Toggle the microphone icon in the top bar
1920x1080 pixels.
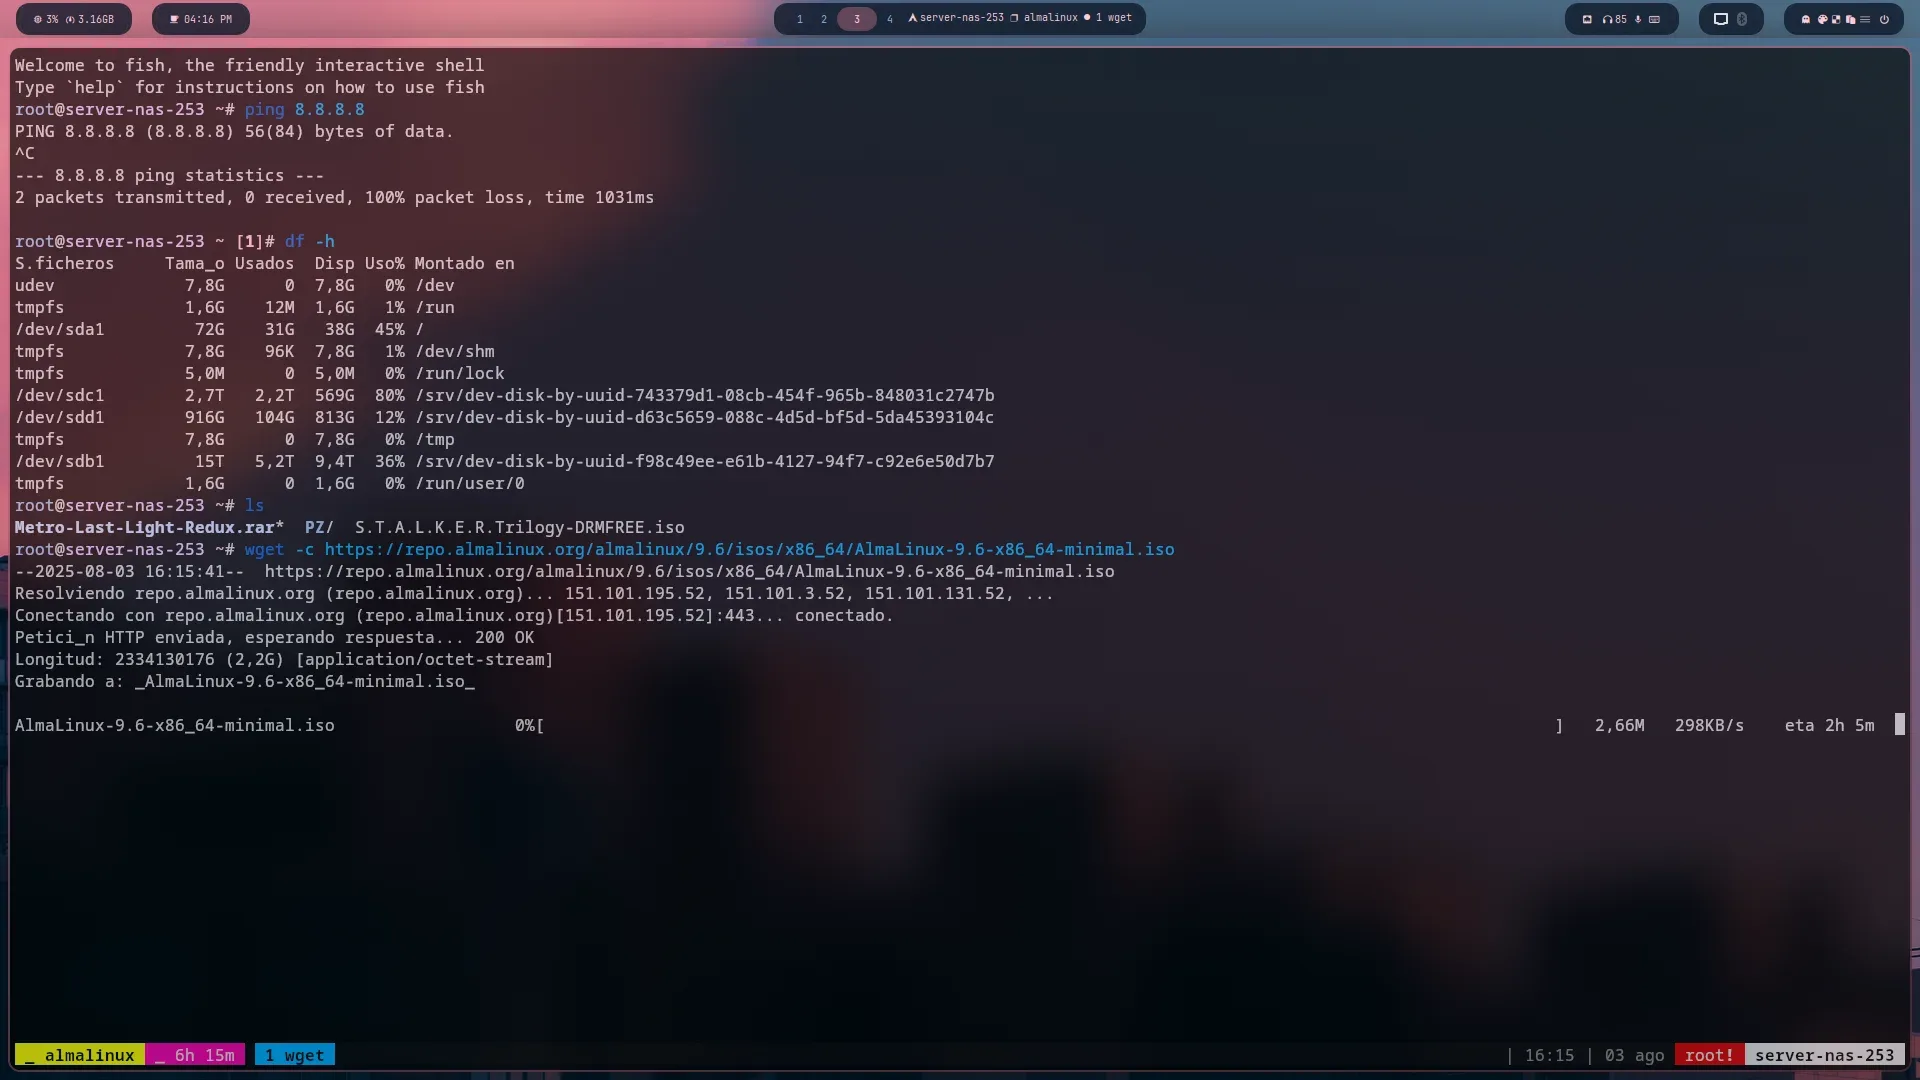coord(1638,19)
